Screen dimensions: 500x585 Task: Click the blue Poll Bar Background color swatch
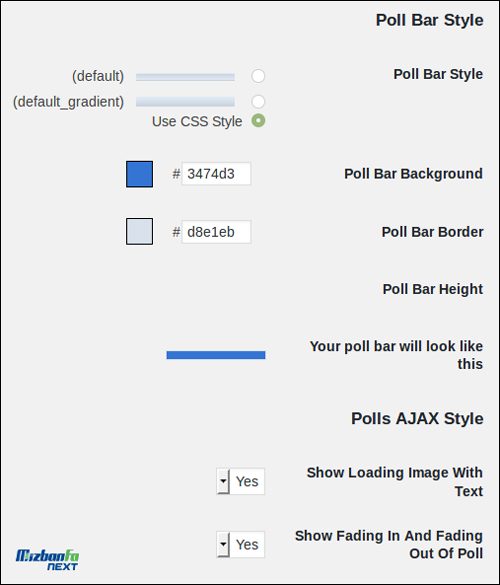point(140,174)
